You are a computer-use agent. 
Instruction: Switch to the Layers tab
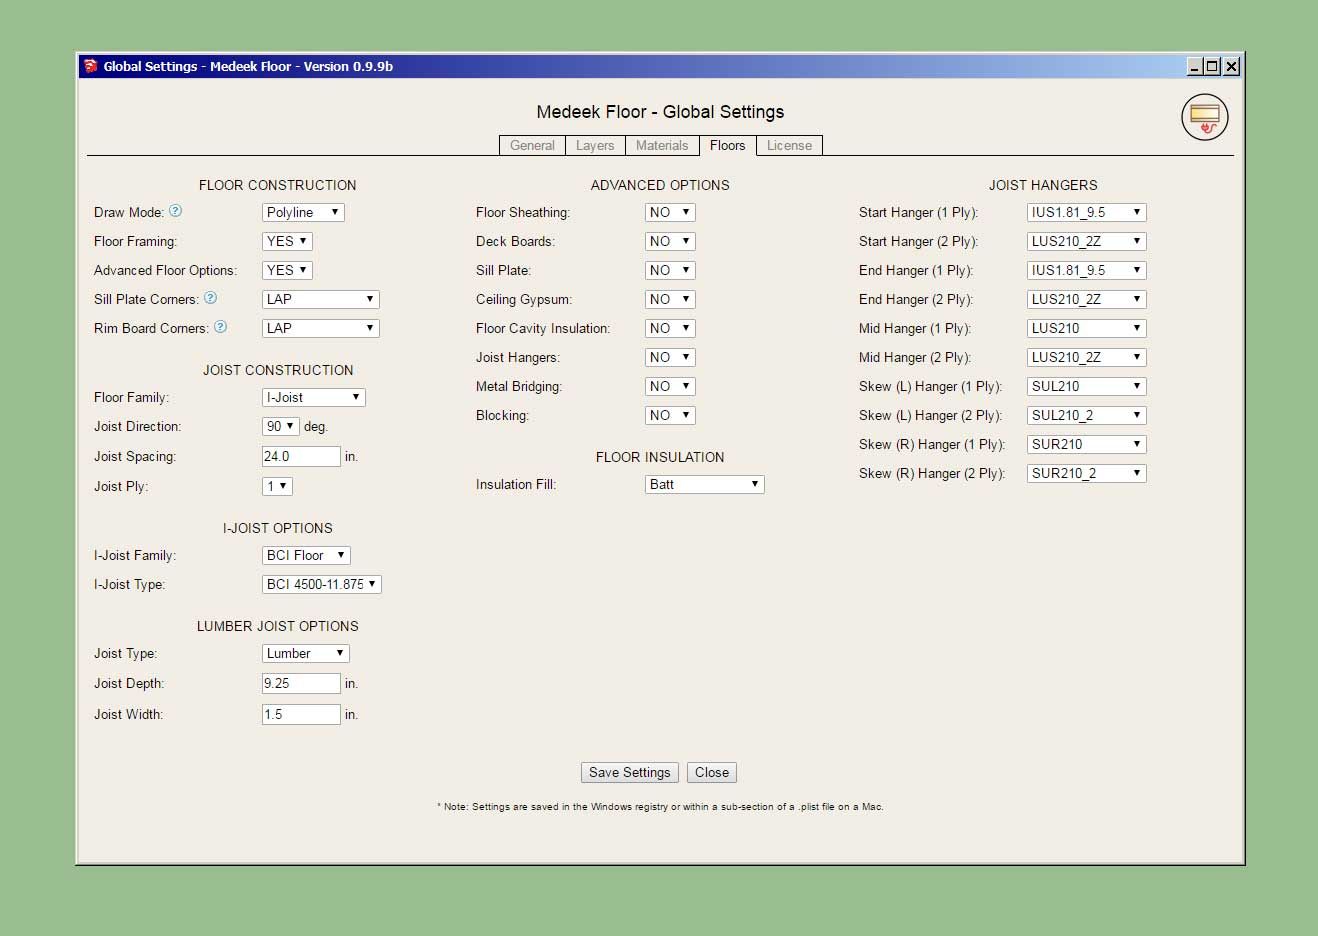click(595, 145)
